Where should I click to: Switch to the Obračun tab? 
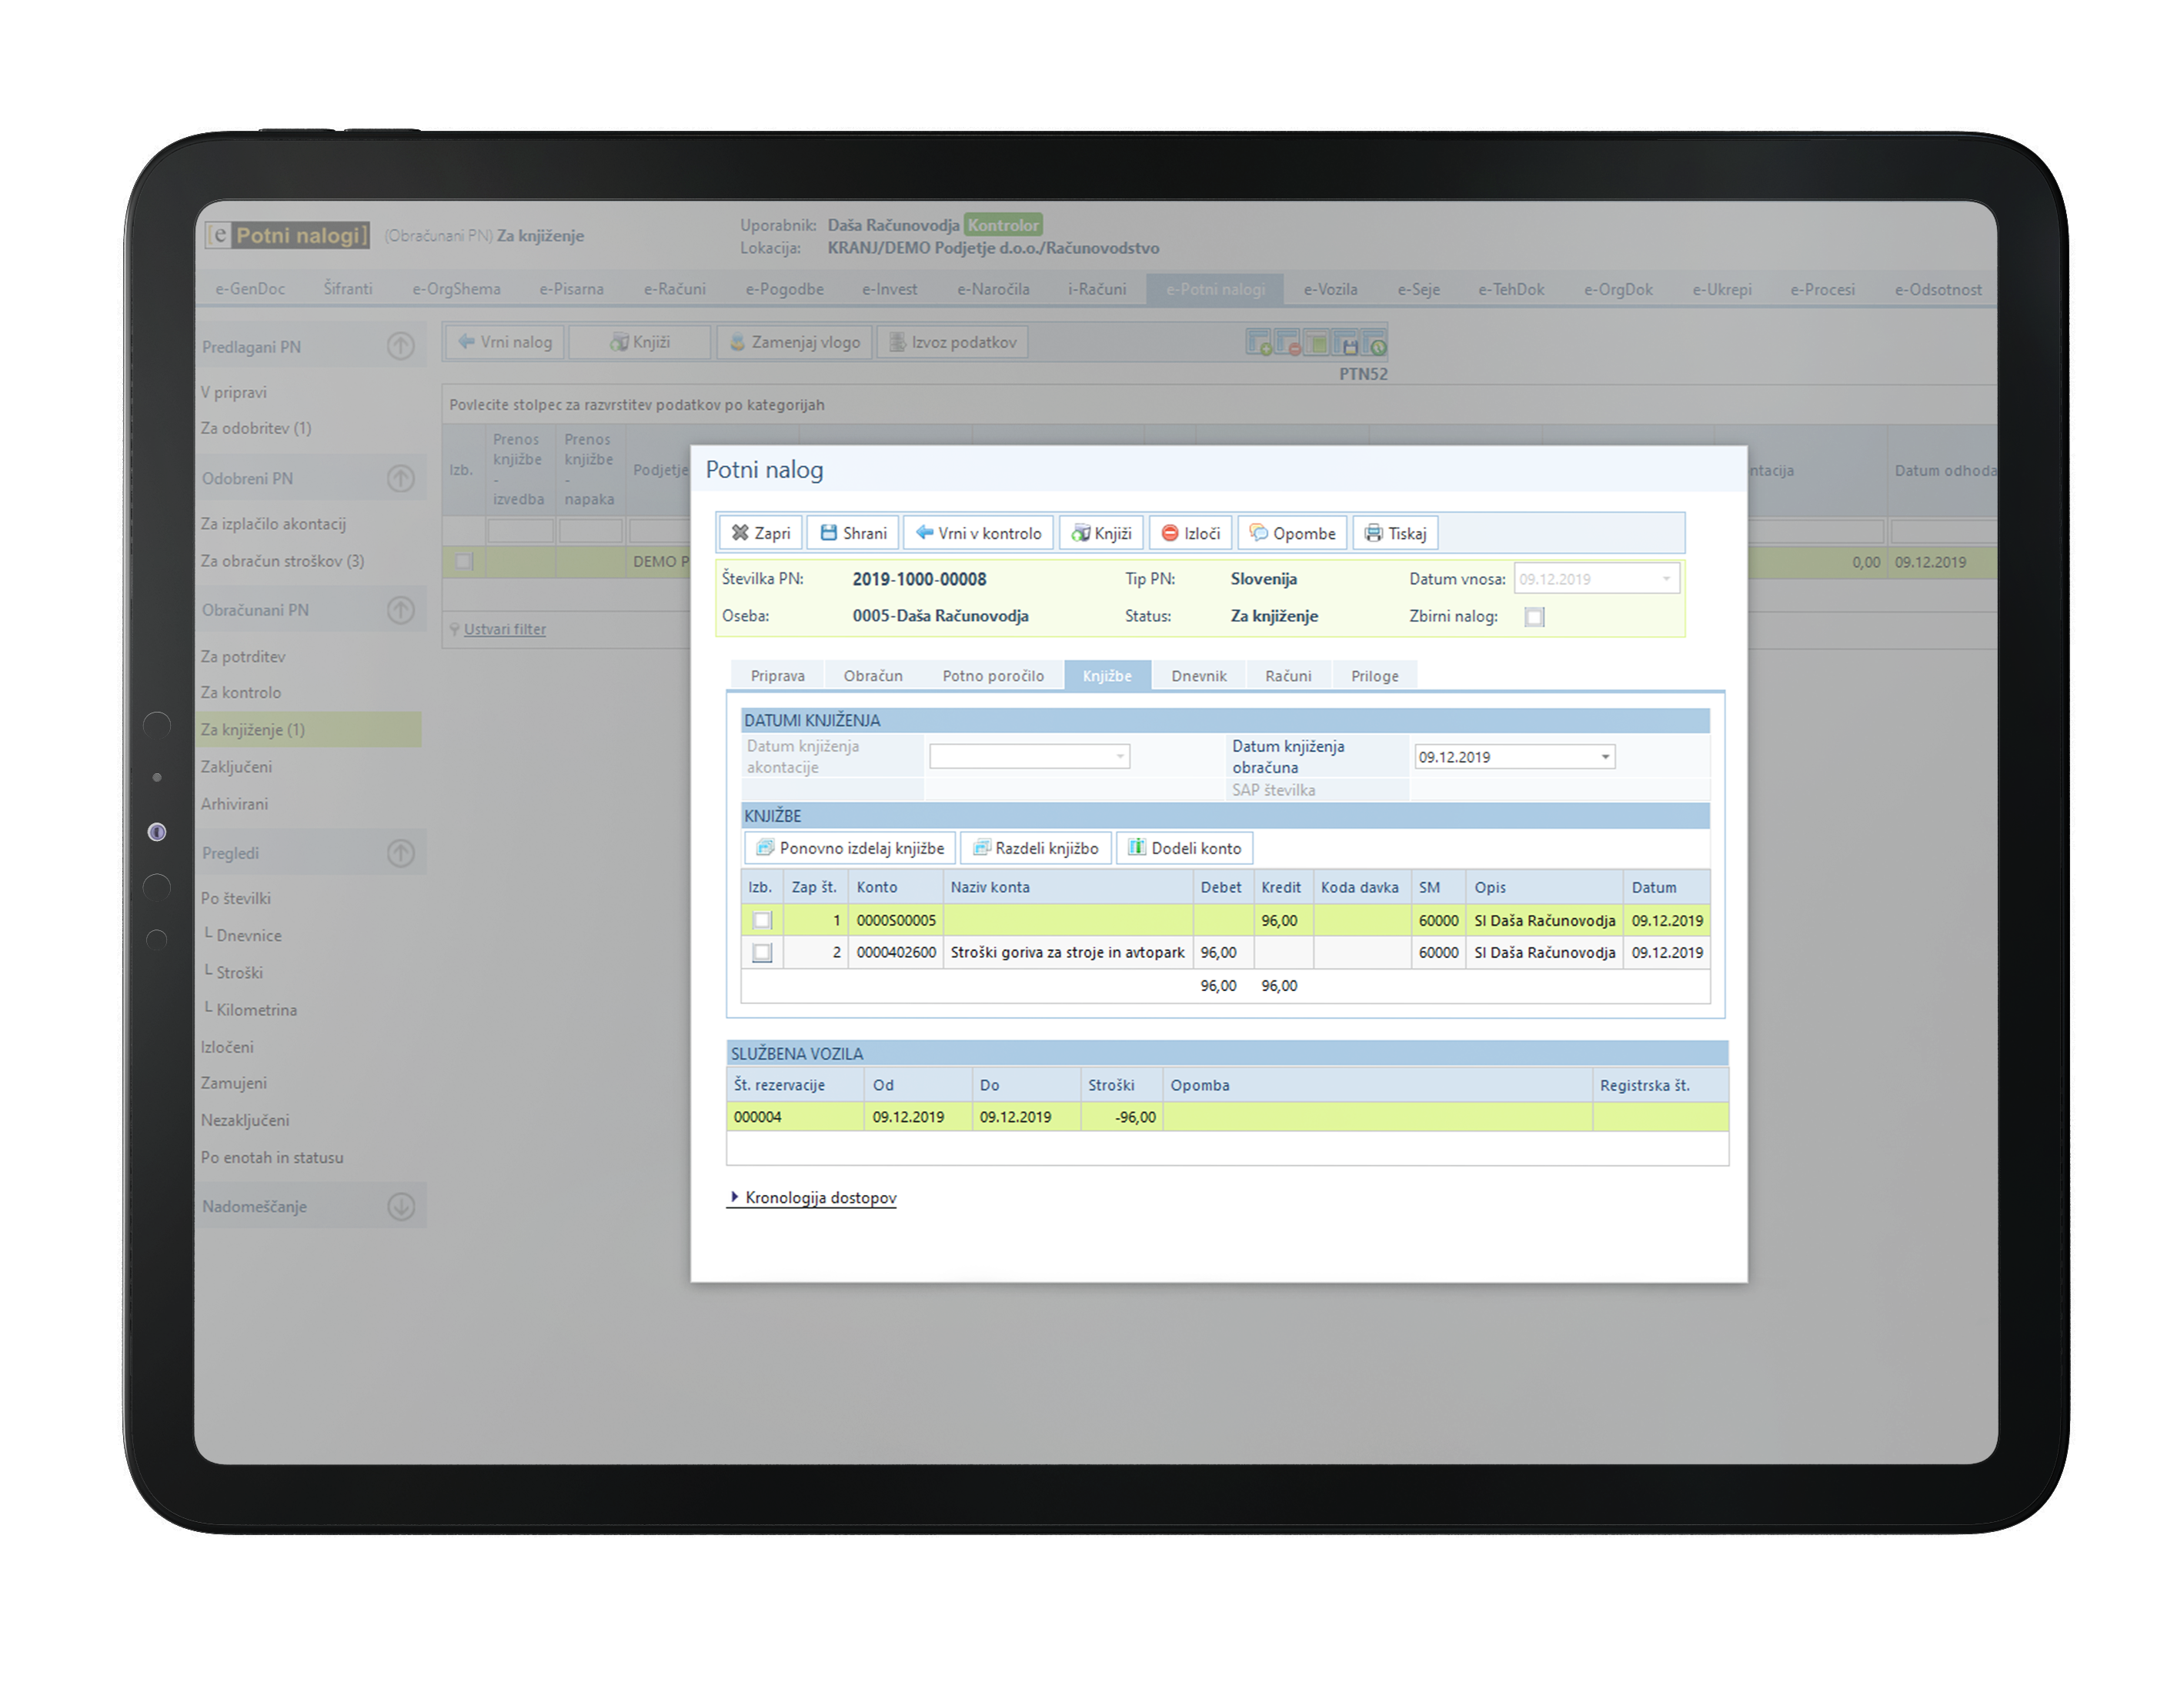[873, 676]
